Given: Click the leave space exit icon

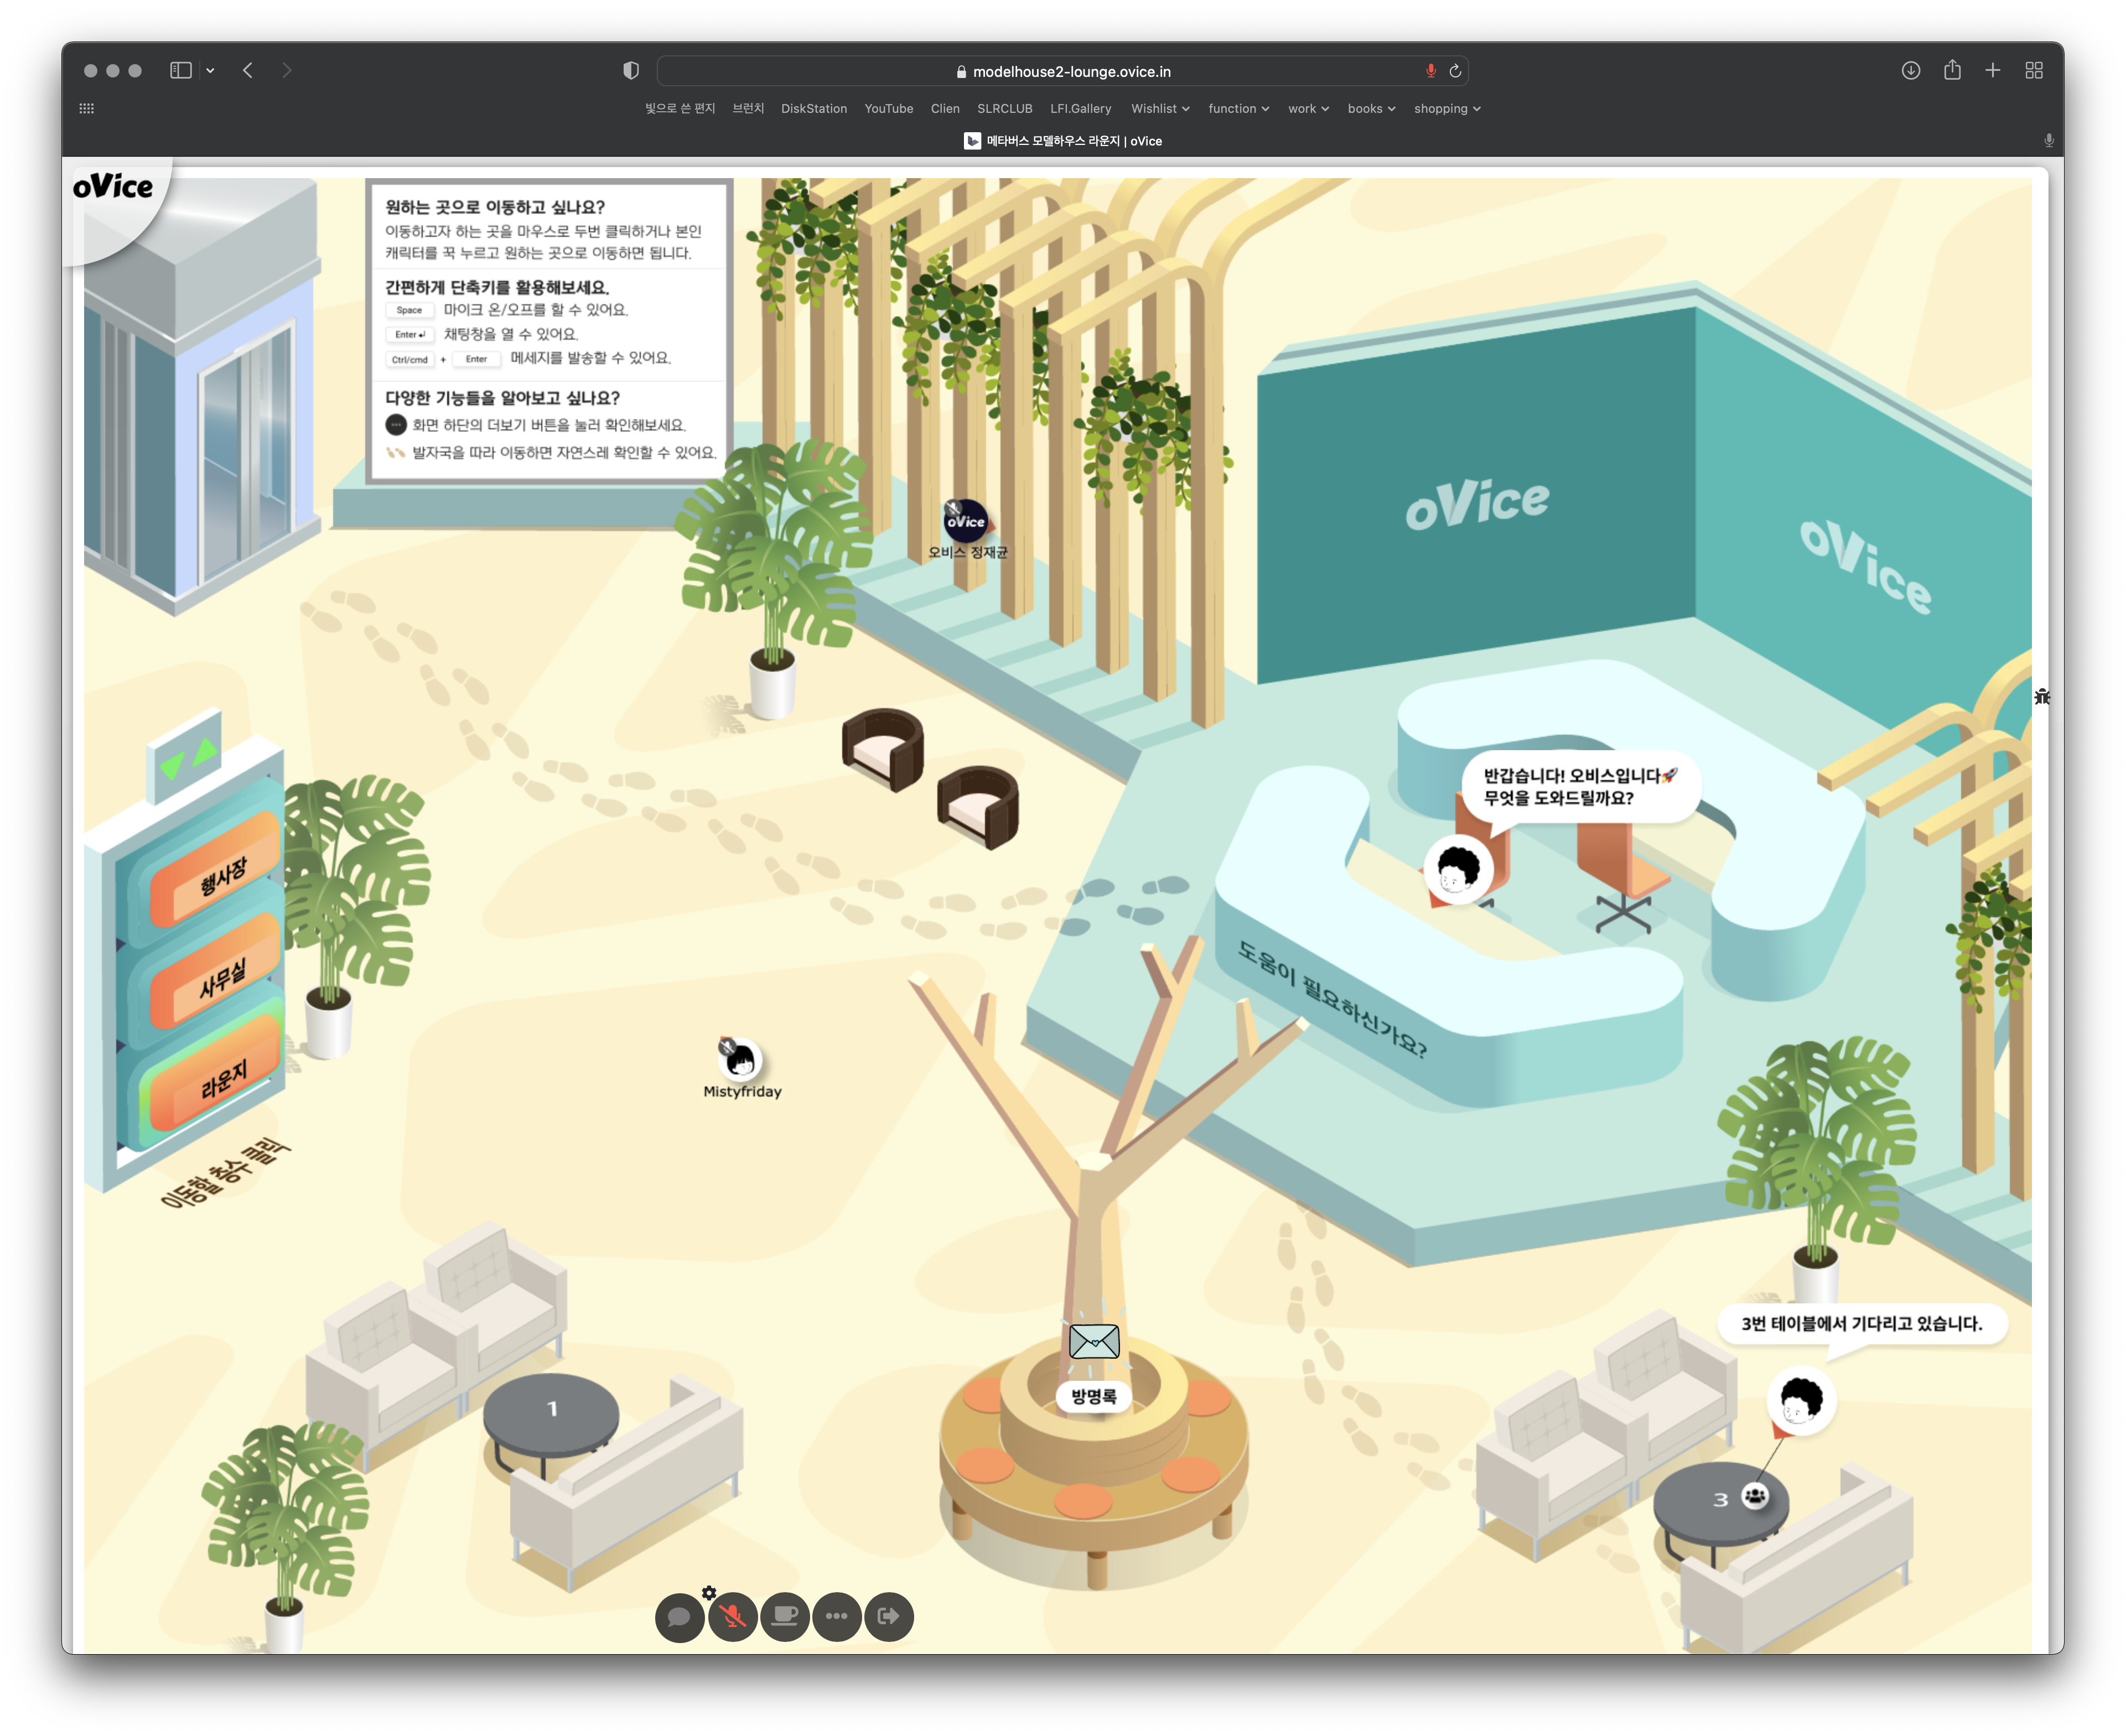Looking at the screenshot, I should [x=889, y=1616].
